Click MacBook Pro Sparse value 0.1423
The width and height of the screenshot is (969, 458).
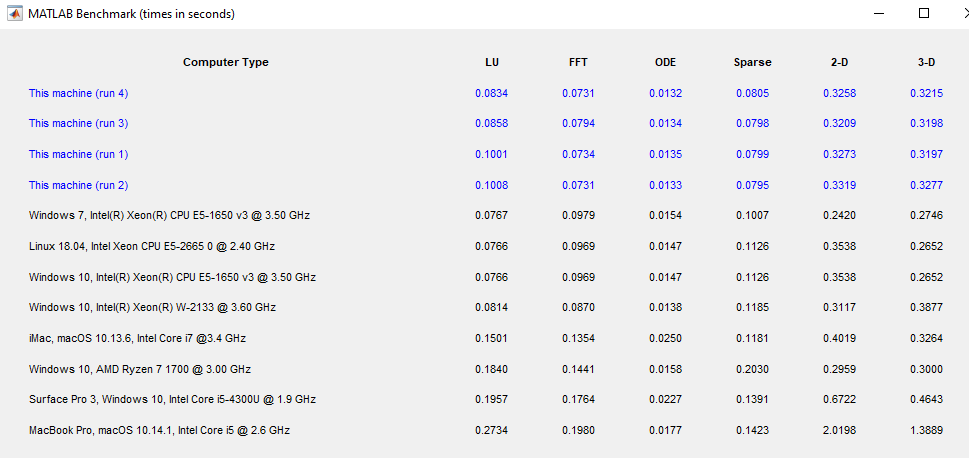coord(753,430)
